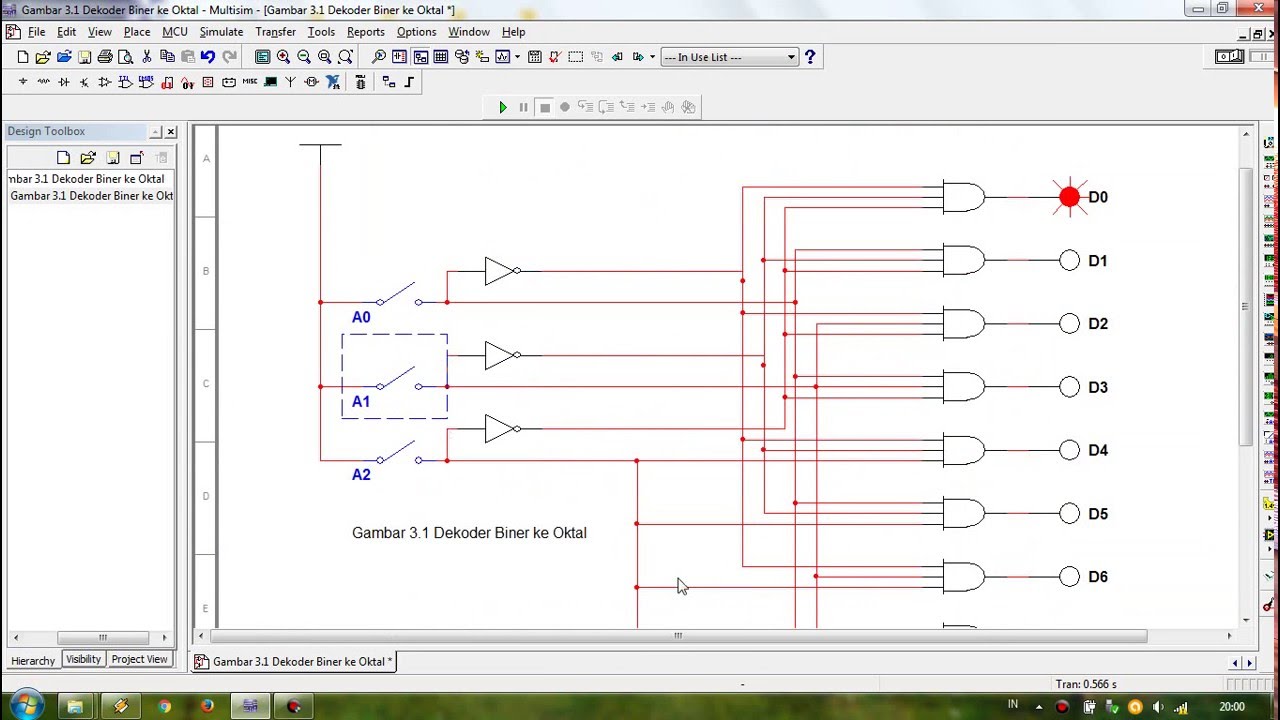
Task: Expand the Grapher dropdown arrow
Action: coord(517,57)
